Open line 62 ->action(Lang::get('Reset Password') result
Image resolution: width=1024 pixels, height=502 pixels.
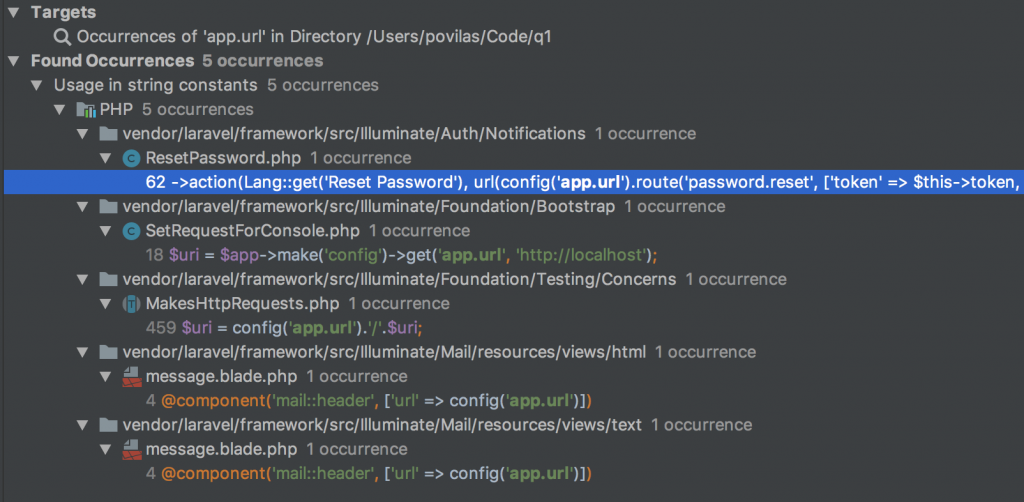click(512, 183)
